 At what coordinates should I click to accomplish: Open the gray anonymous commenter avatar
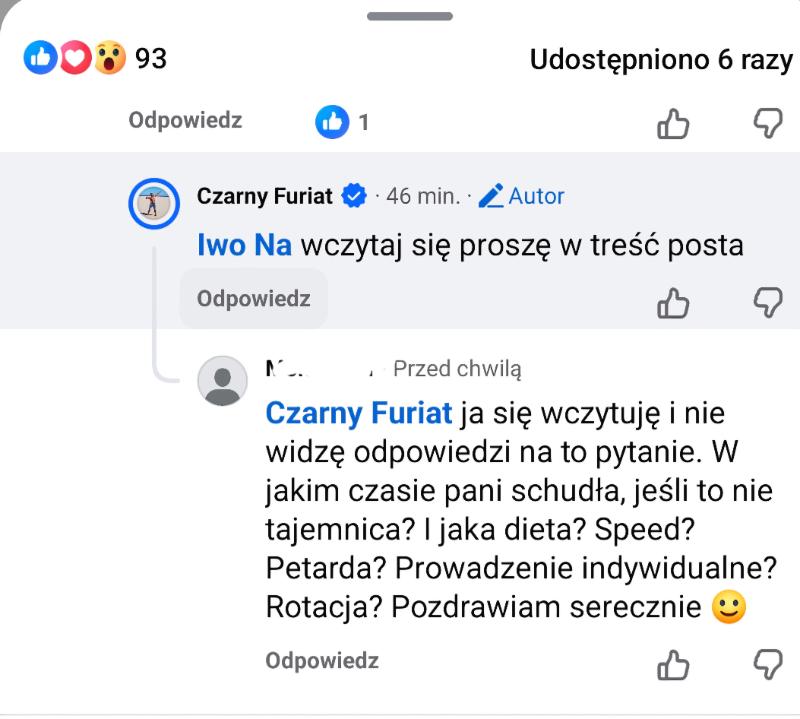click(222, 381)
